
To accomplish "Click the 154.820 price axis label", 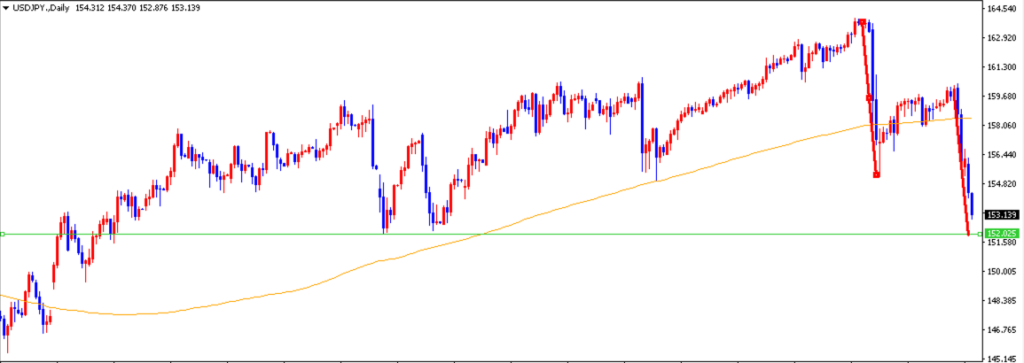I will click(1003, 184).
